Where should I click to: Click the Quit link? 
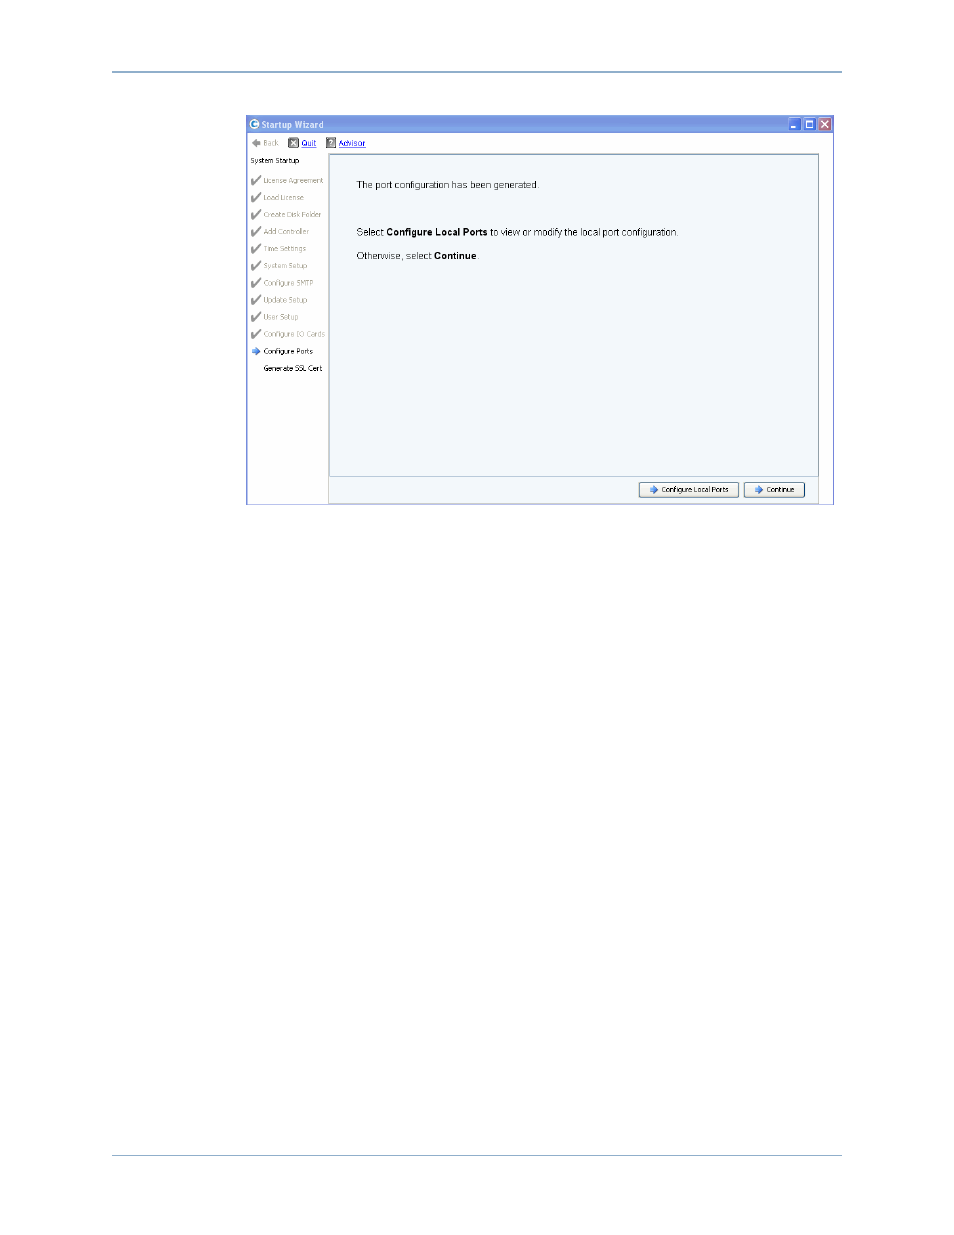(x=309, y=143)
